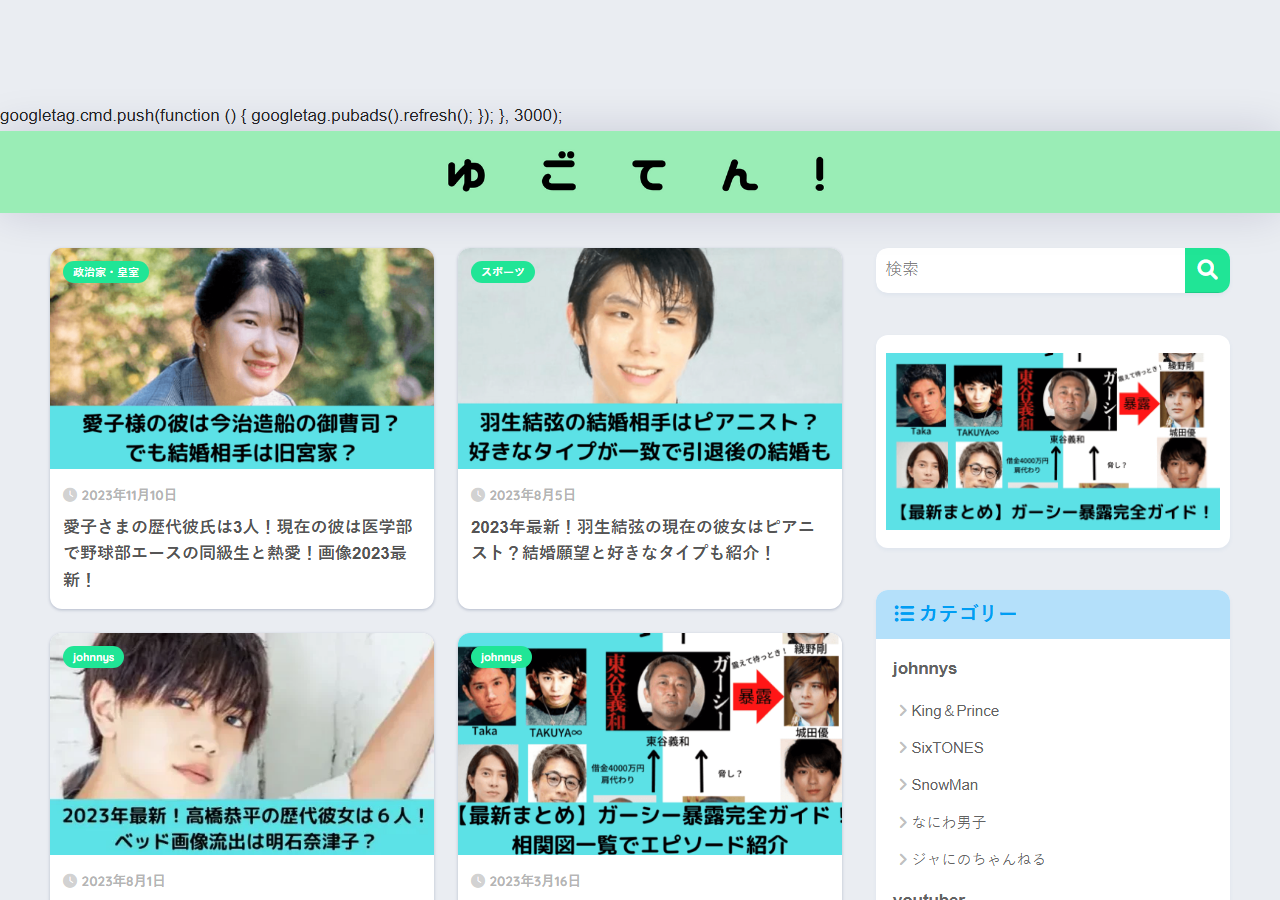Focus the 検索 search input field

(1030, 270)
